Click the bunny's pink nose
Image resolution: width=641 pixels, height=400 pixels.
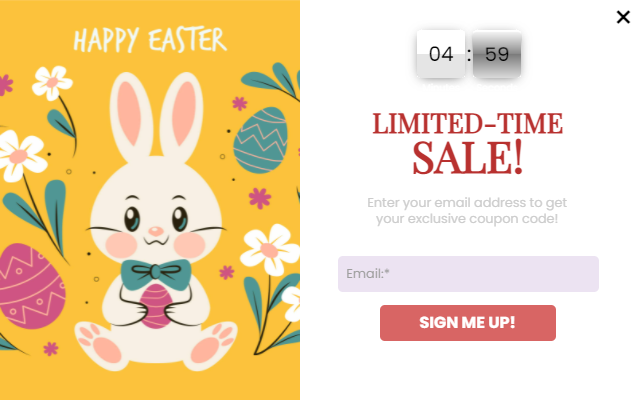pos(155,231)
